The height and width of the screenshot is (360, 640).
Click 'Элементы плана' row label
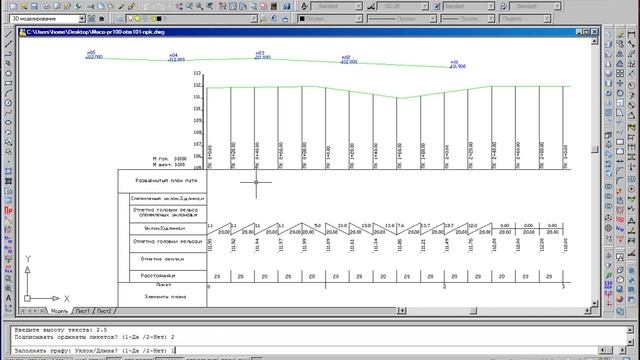click(165, 297)
